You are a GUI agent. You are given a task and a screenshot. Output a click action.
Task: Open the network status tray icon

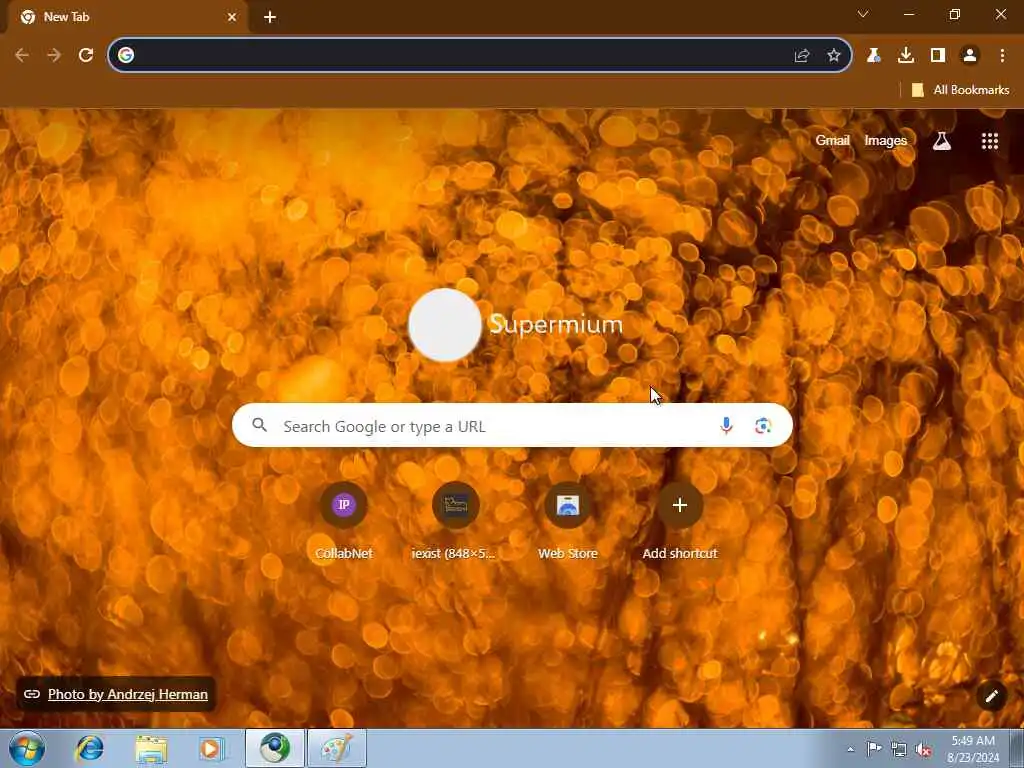tap(899, 750)
